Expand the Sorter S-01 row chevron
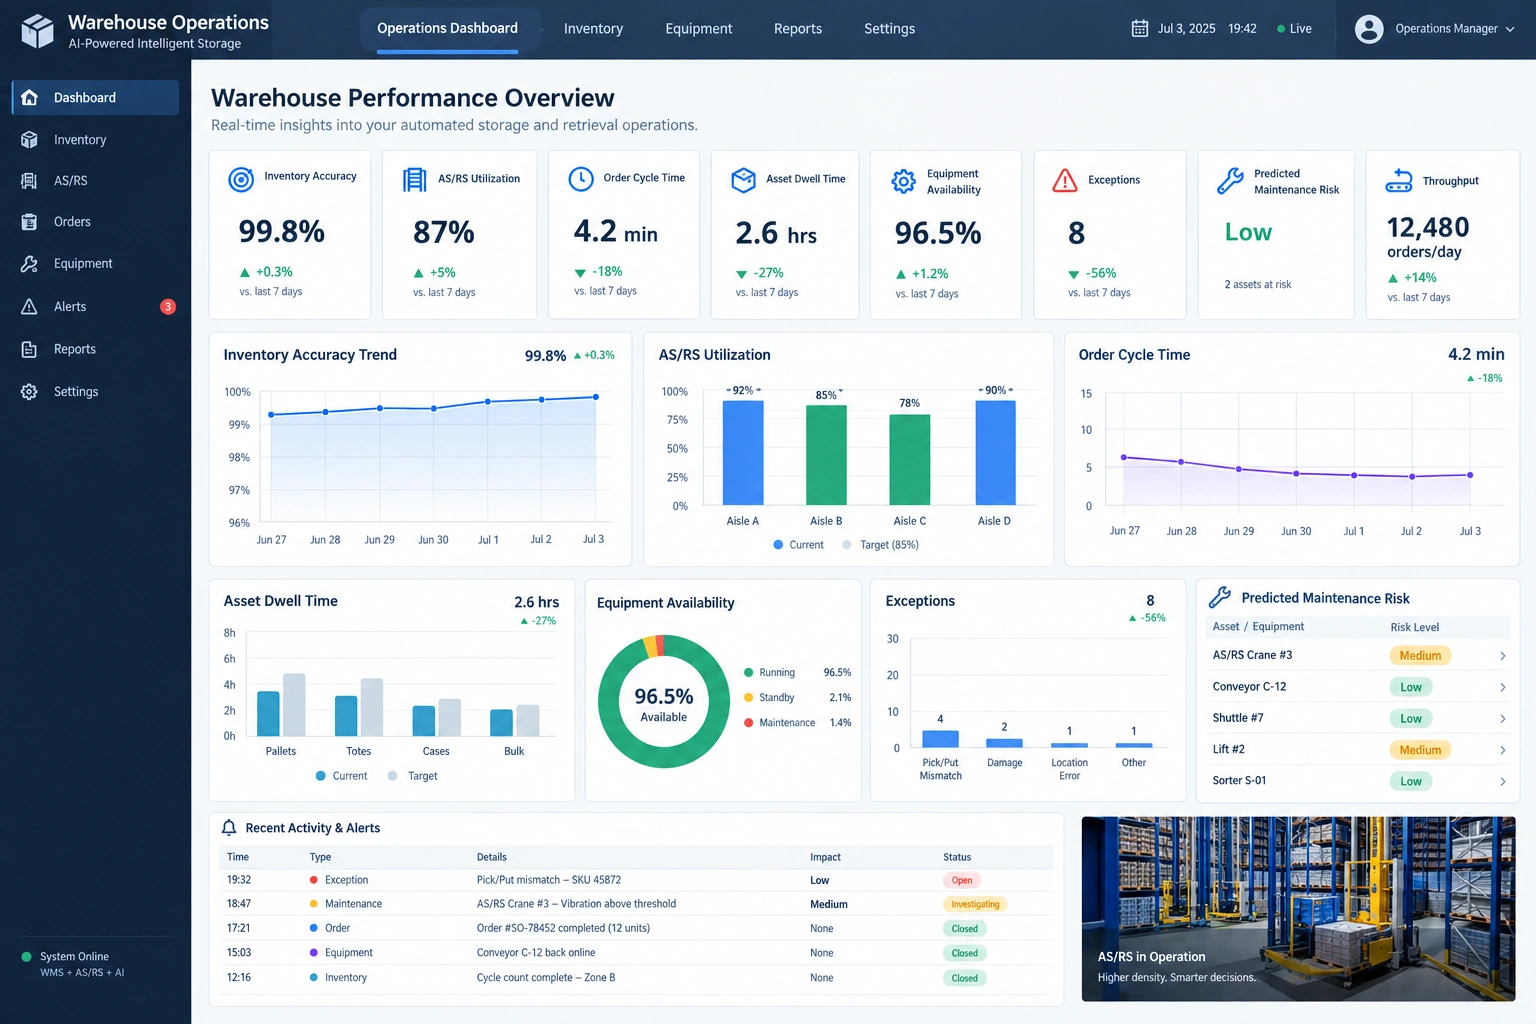The width and height of the screenshot is (1536, 1024). click(x=1503, y=782)
